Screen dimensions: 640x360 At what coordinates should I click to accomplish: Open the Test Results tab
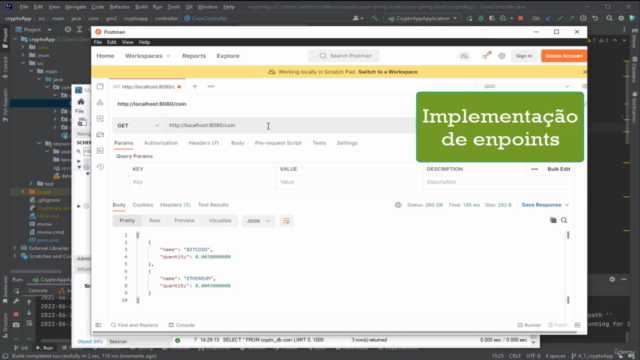tap(213, 205)
